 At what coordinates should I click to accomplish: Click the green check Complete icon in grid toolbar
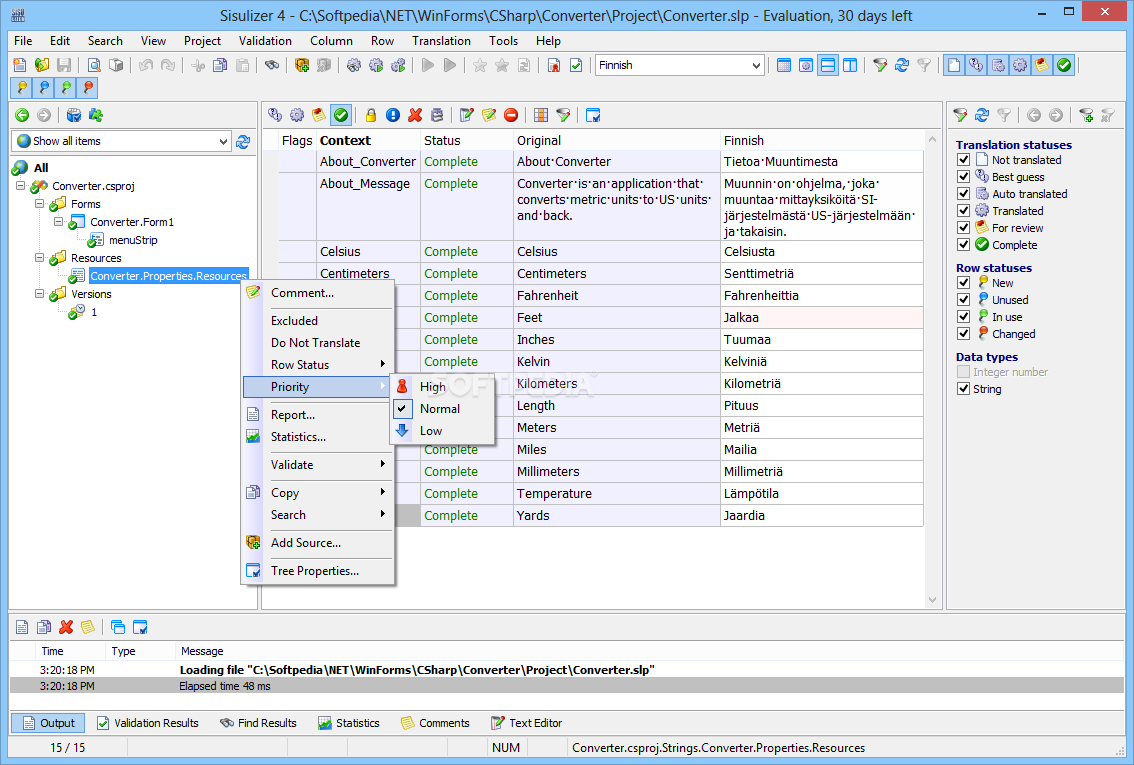(341, 115)
